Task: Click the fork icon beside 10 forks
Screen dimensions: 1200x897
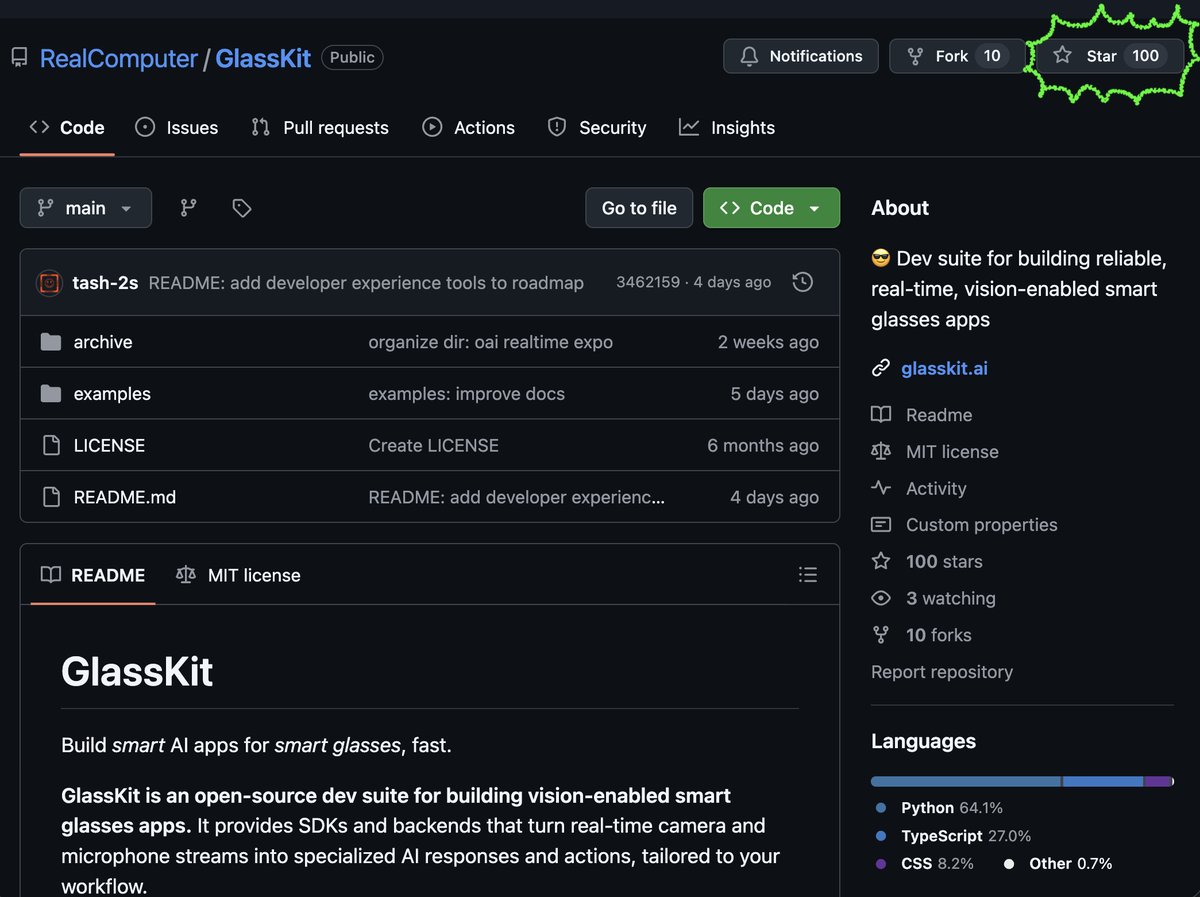Action: (x=881, y=635)
